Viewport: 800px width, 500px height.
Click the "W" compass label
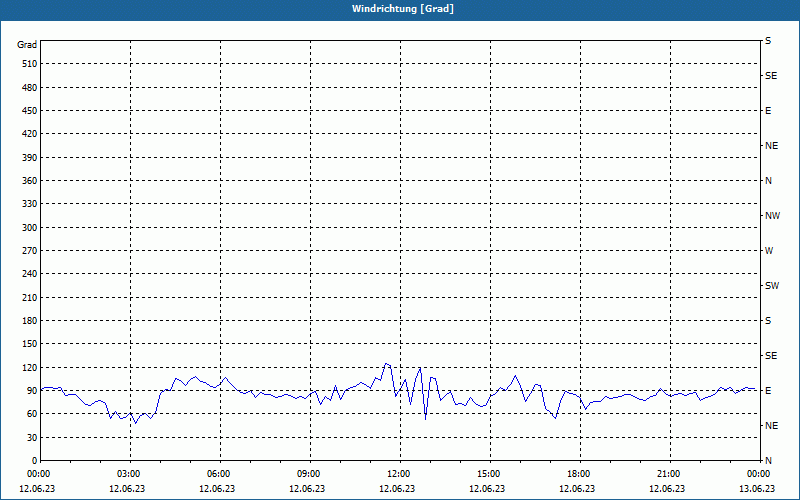(x=769, y=251)
